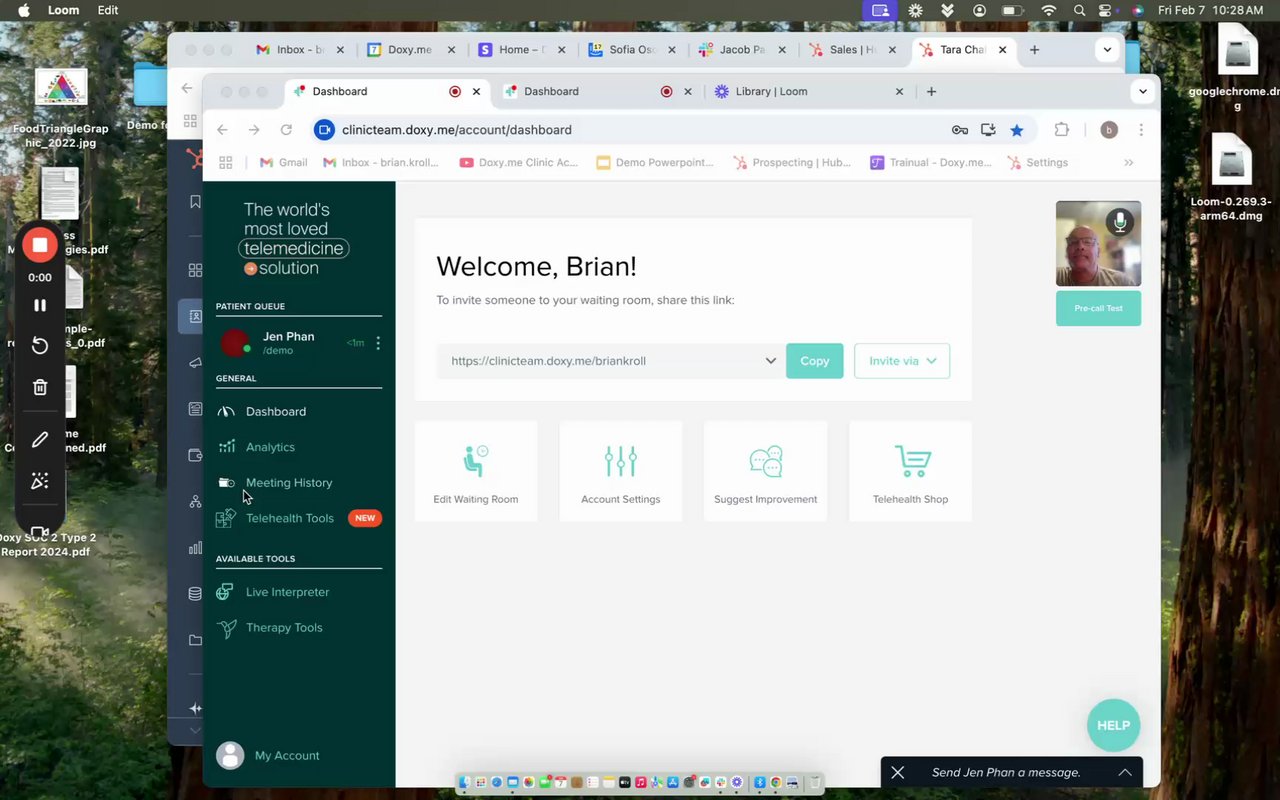The height and width of the screenshot is (800, 1280).
Task: Open front Chrome window tab search dropdown
Action: click(1143, 91)
